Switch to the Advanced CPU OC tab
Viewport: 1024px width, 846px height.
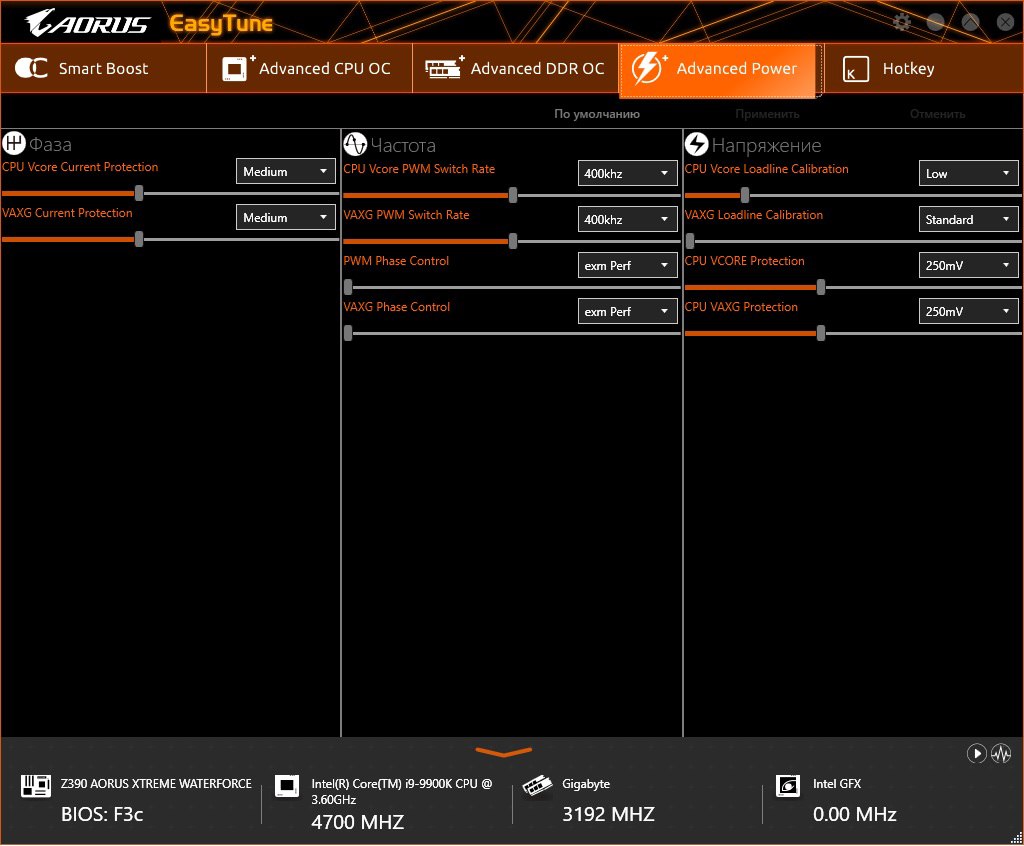[x=310, y=69]
